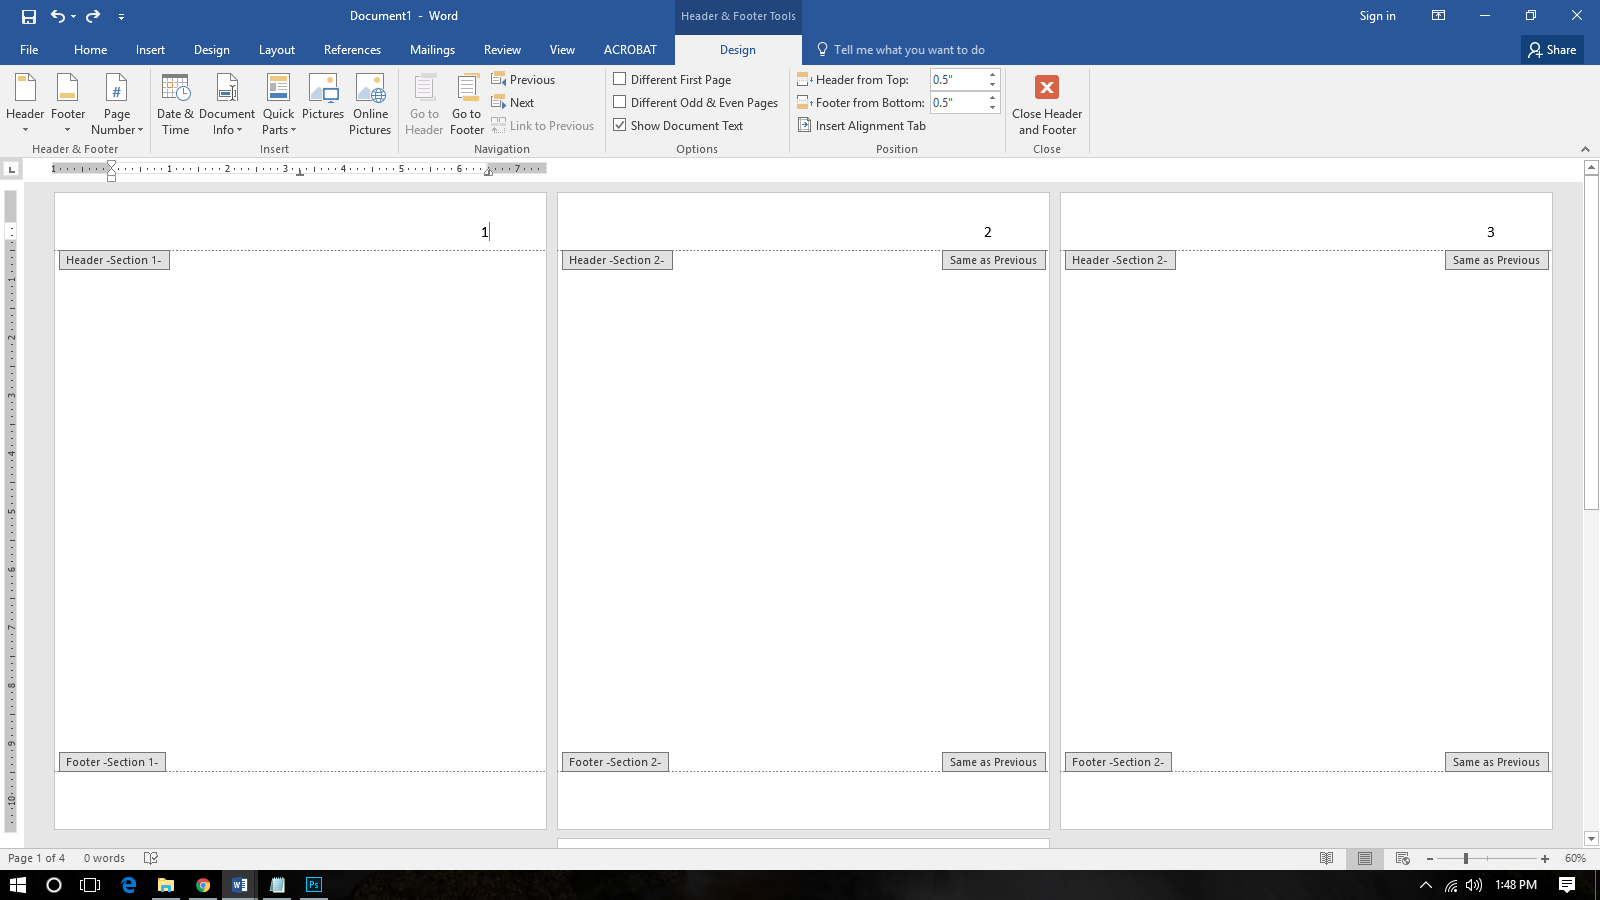Enable Different First Page headers
The width and height of the screenshot is (1600, 900).
coord(621,79)
